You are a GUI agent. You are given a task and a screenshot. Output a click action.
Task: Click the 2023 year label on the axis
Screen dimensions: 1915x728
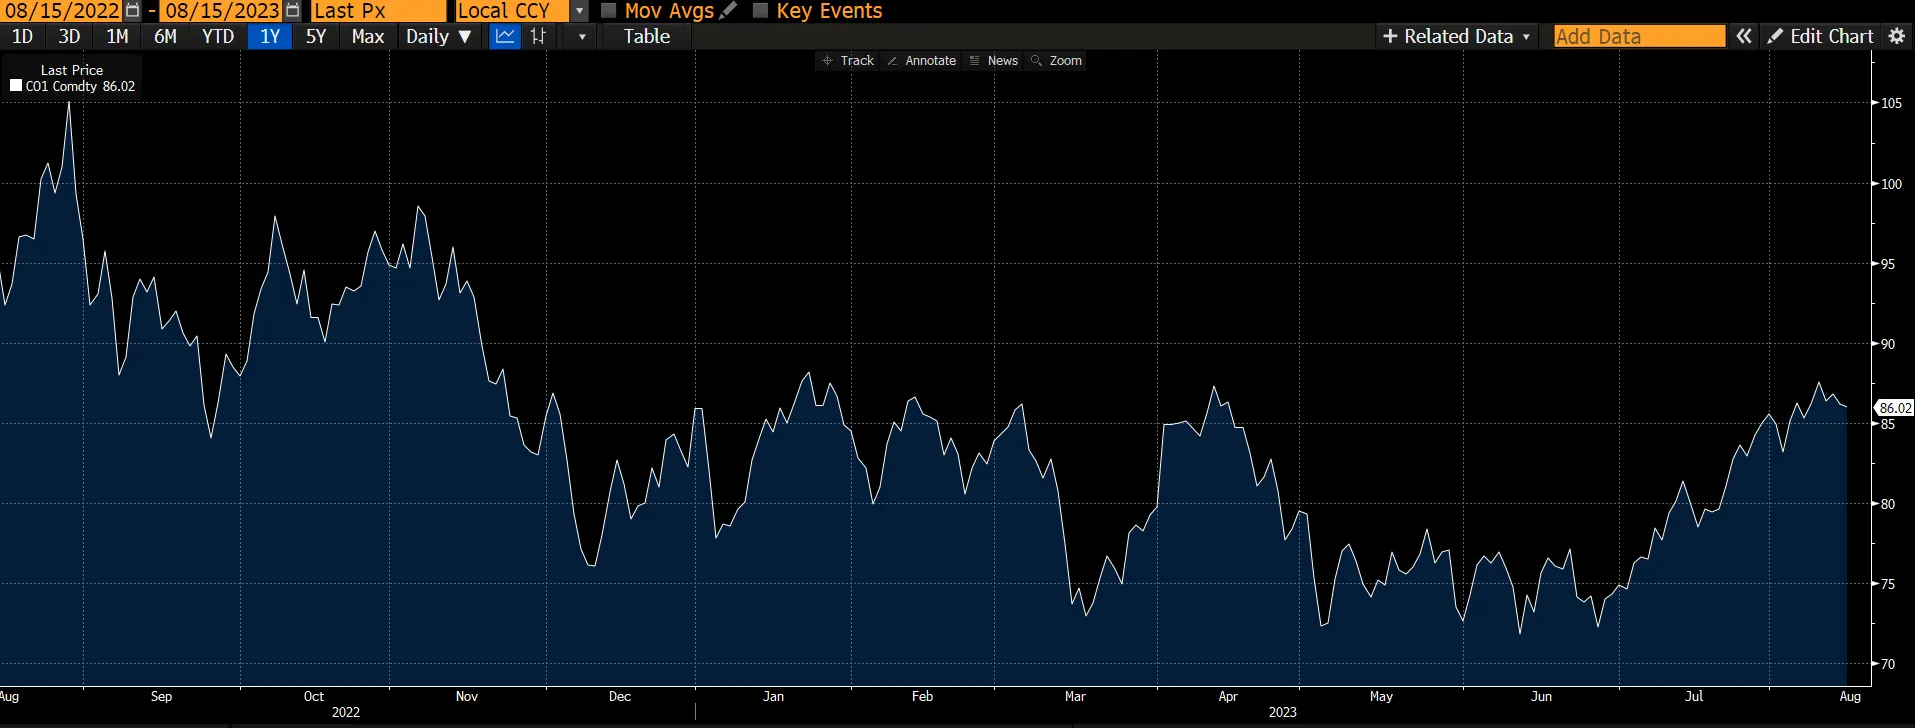click(x=1283, y=712)
